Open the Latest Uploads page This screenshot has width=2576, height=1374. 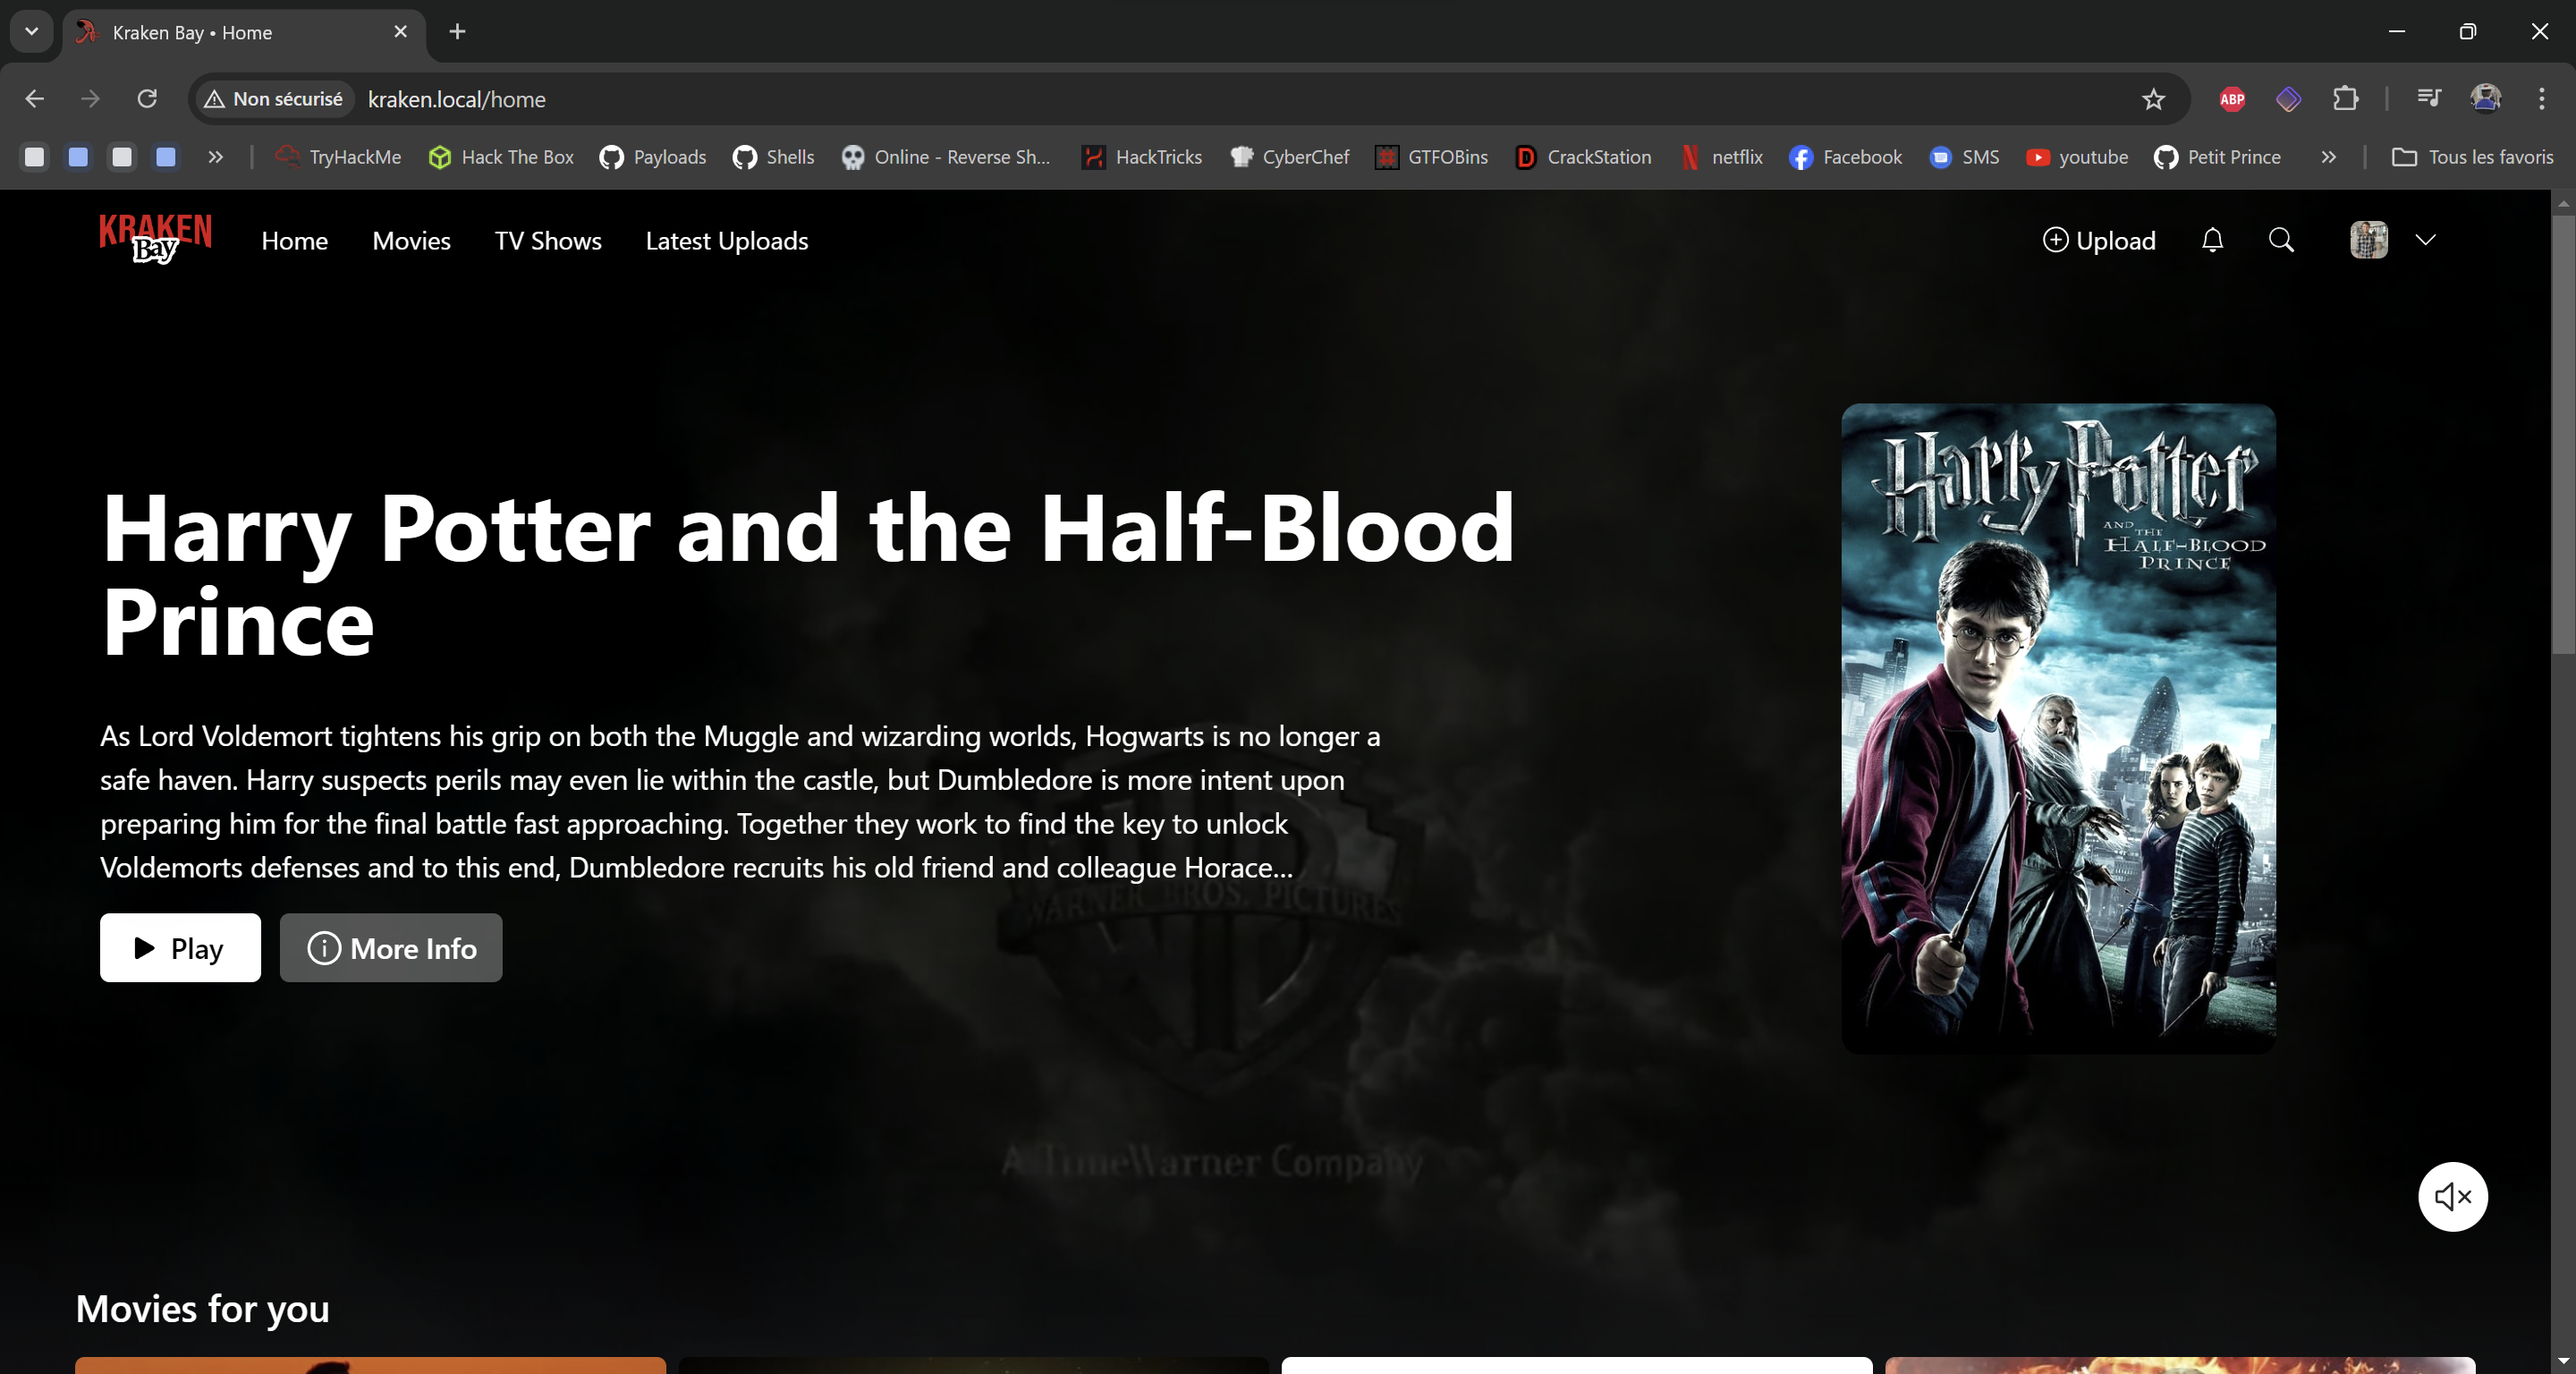point(726,241)
